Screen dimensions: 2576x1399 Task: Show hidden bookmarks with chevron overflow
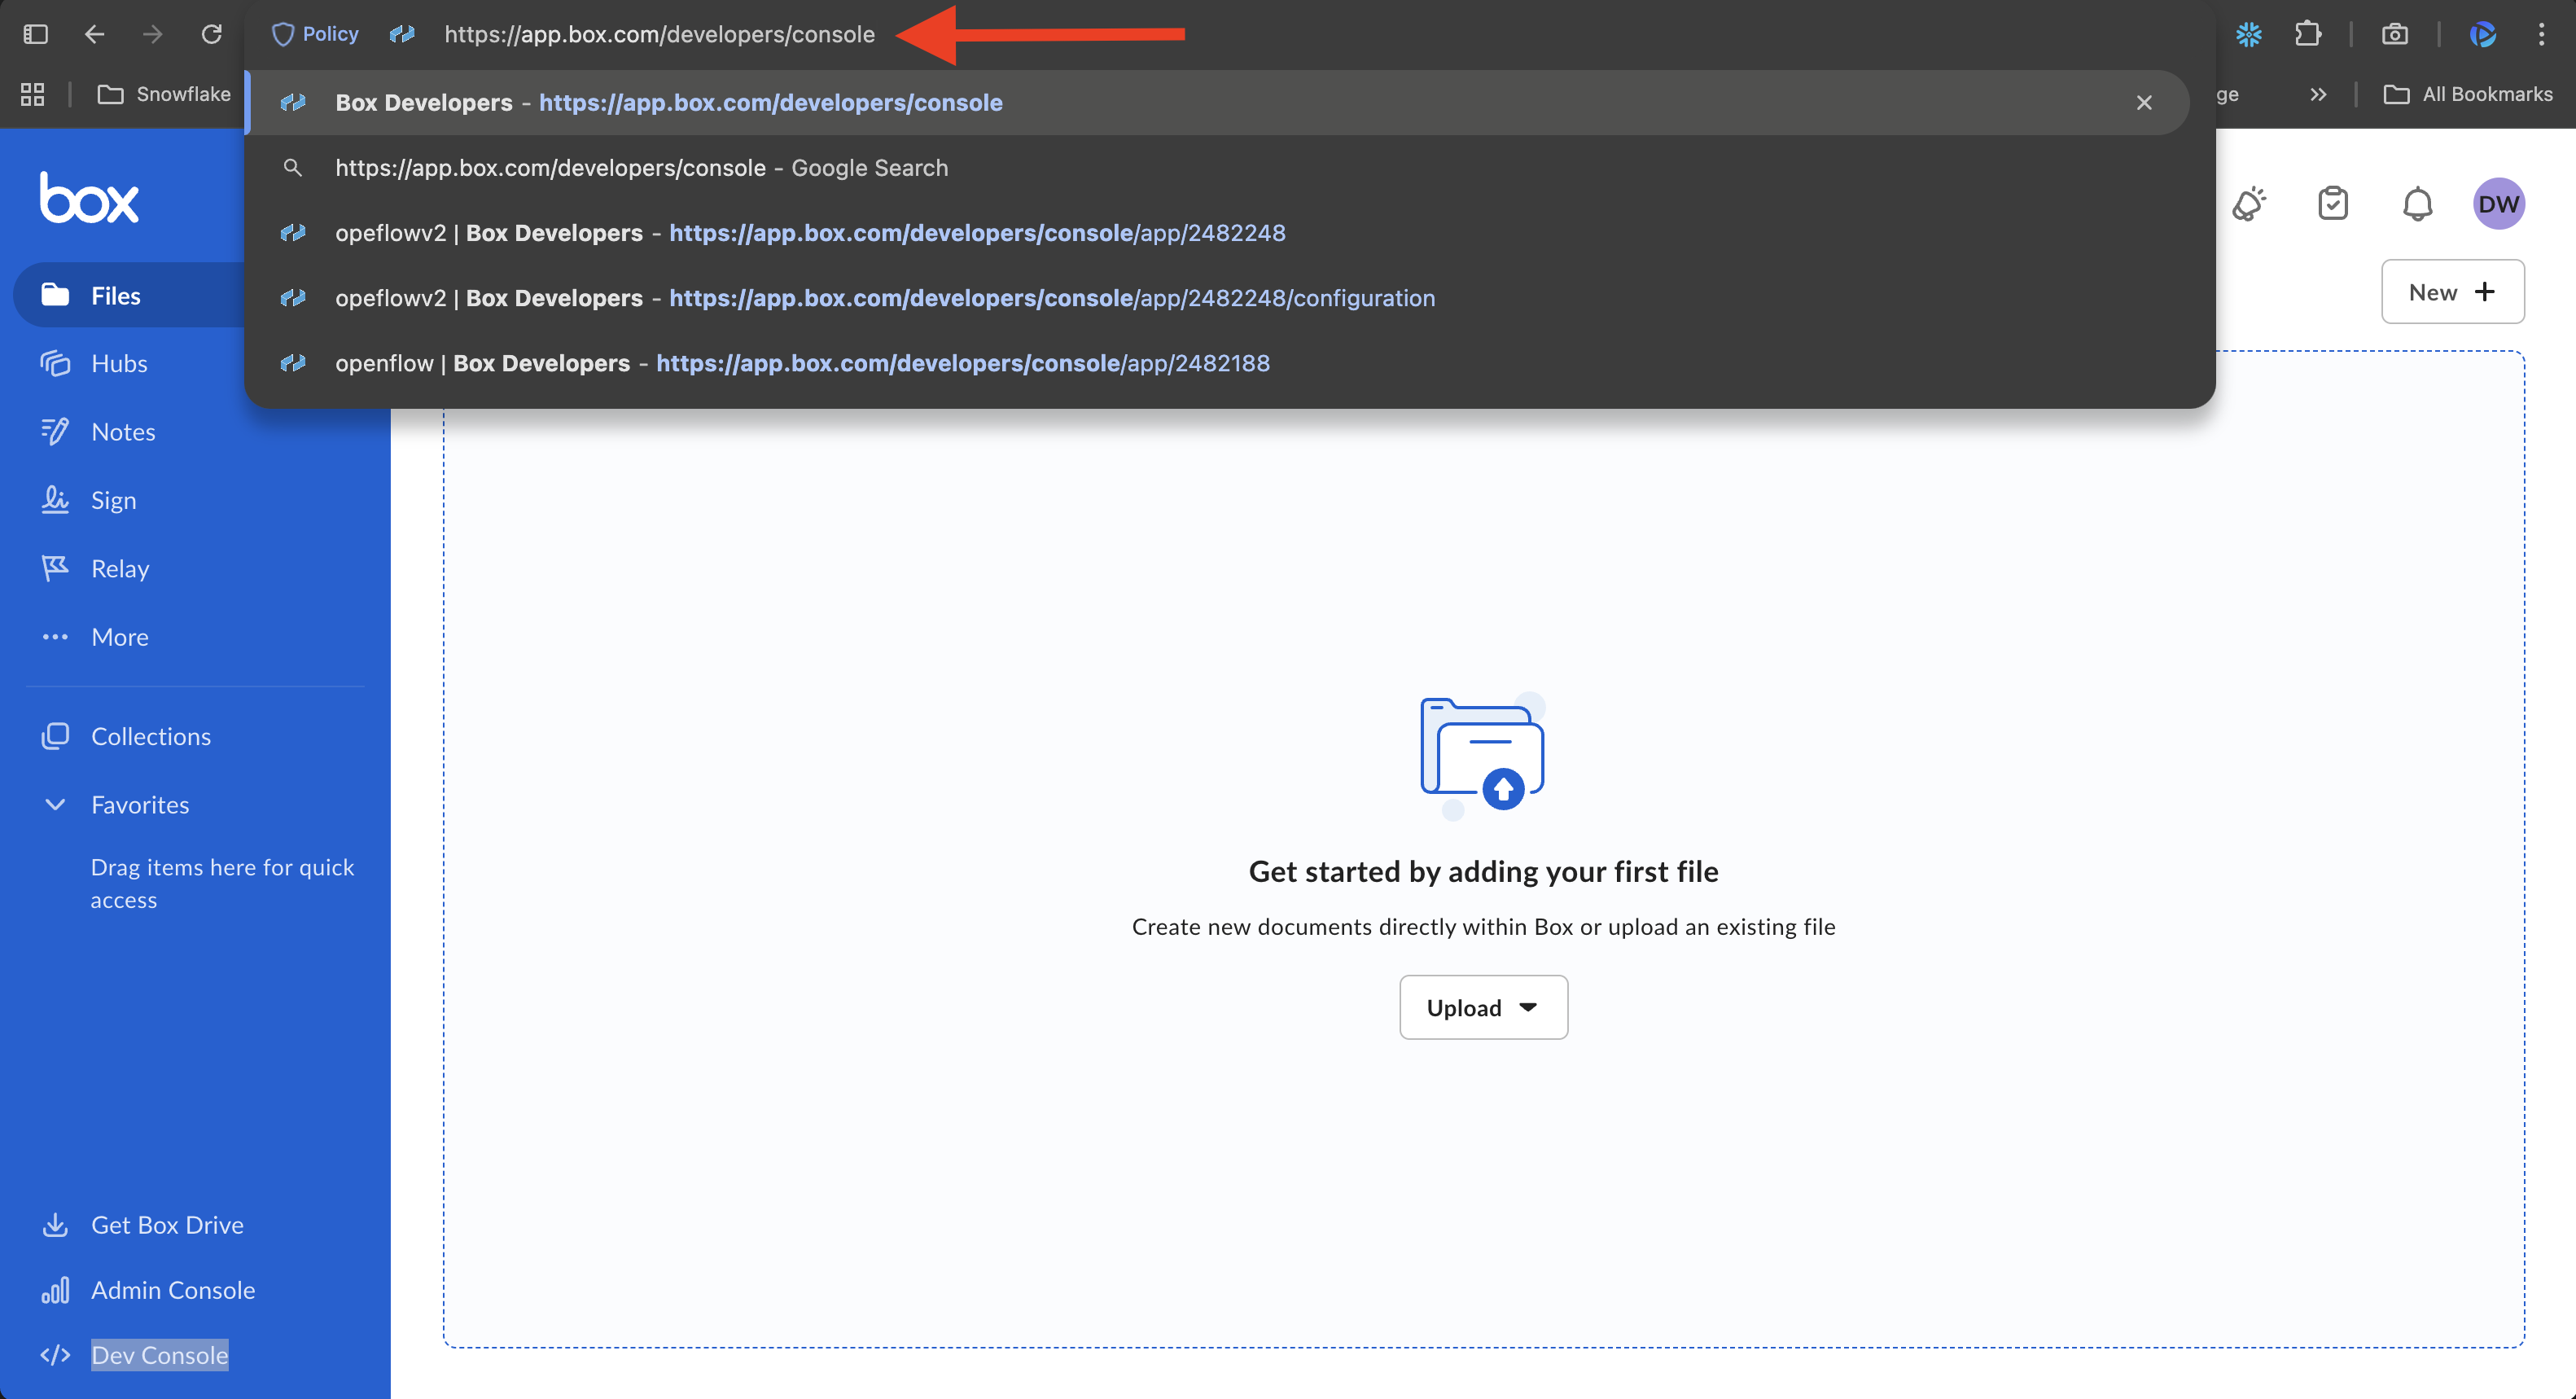click(x=2317, y=94)
